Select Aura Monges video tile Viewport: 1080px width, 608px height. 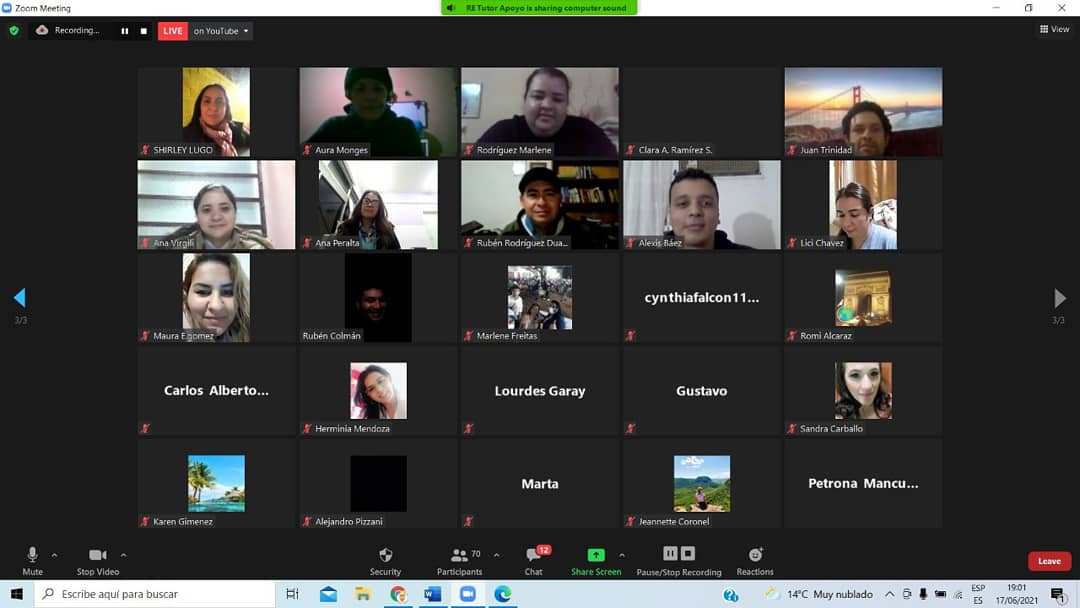pyautogui.click(x=378, y=112)
